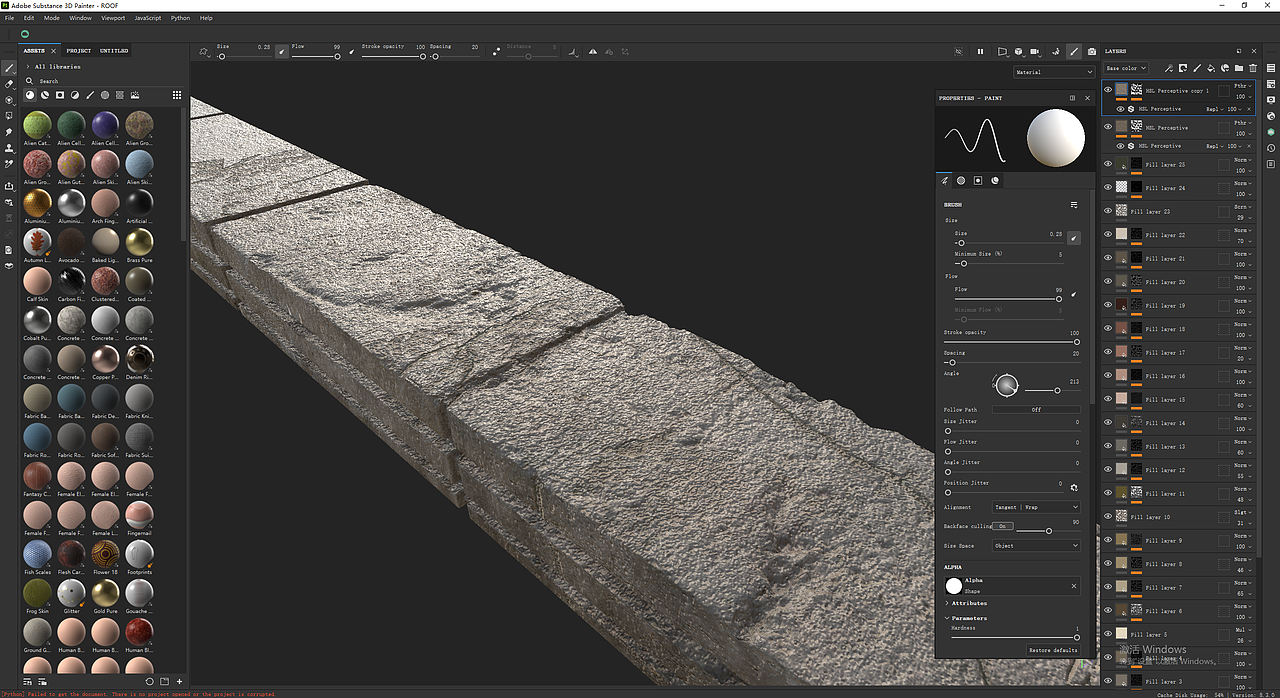Viewport: 1280px width, 698px height.
Task: Select the Clone stamp tool in left toolbar
Action: click(9, 148)
